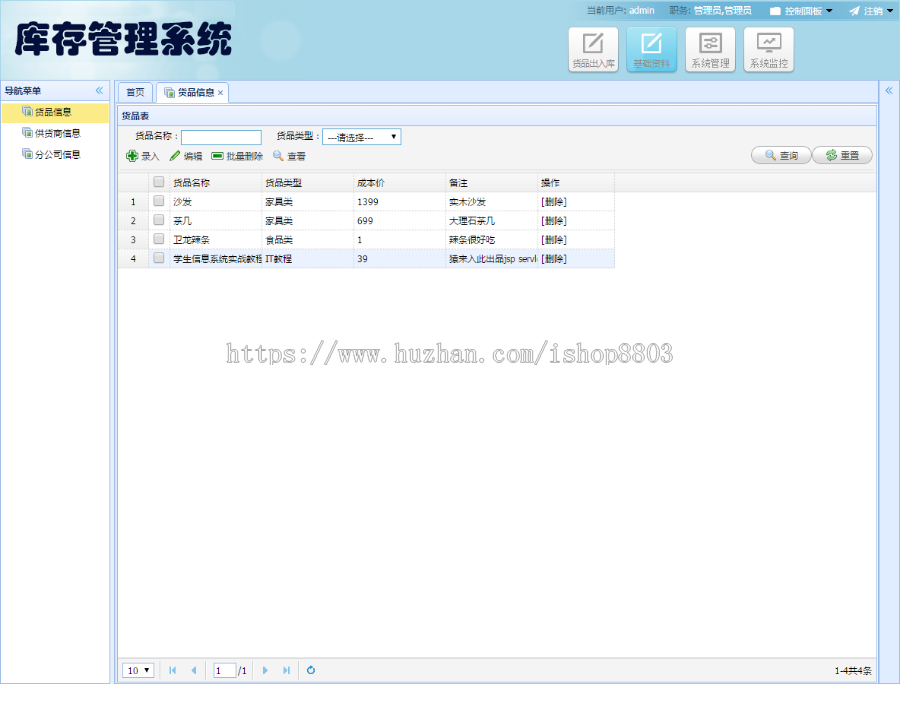Check the checkbox for 沙发 row
Image resolution: width=900 pixels, height=703 pixels.
pos(159,201)
